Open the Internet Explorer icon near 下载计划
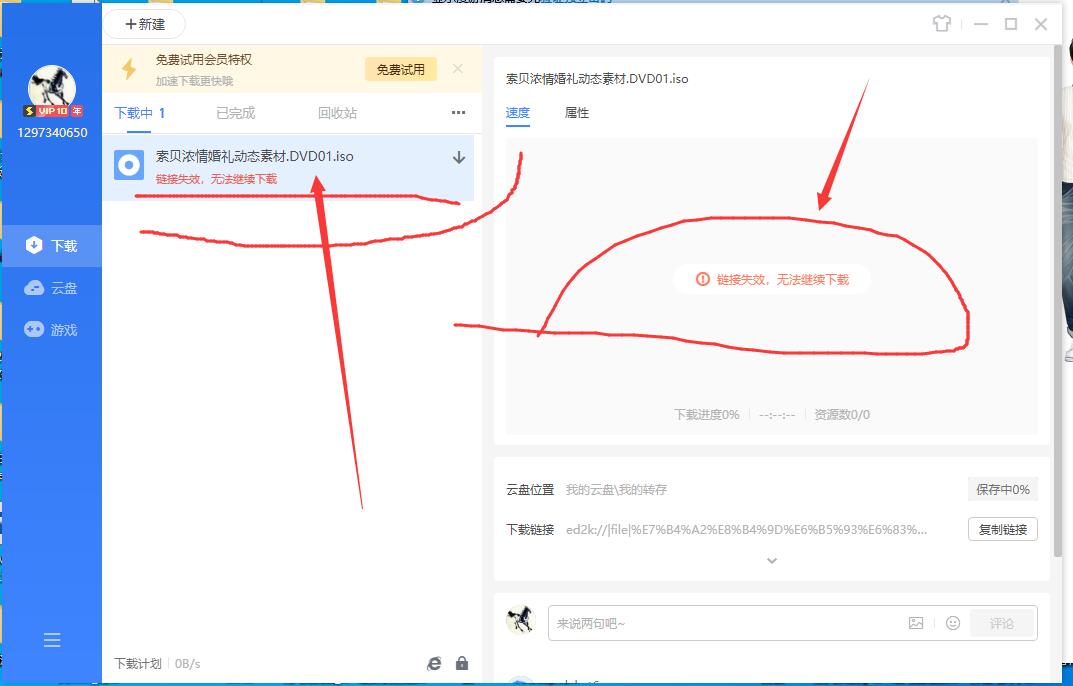 [433, 662]
